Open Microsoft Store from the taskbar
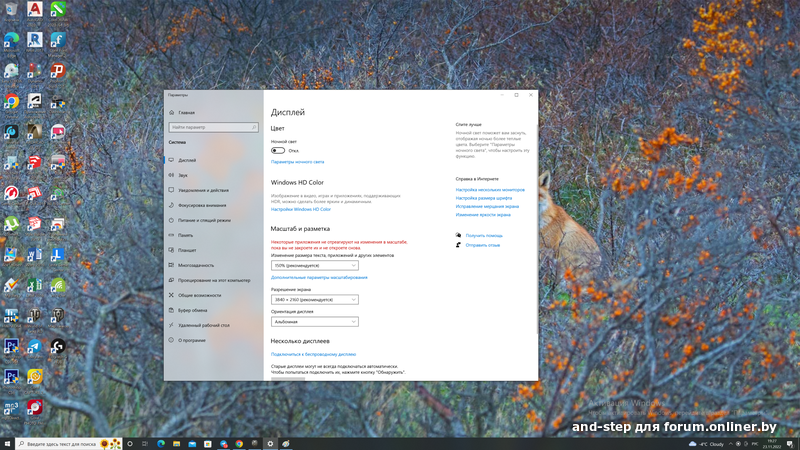Screen dimensions: 800x450 click(x=208, y=444)
